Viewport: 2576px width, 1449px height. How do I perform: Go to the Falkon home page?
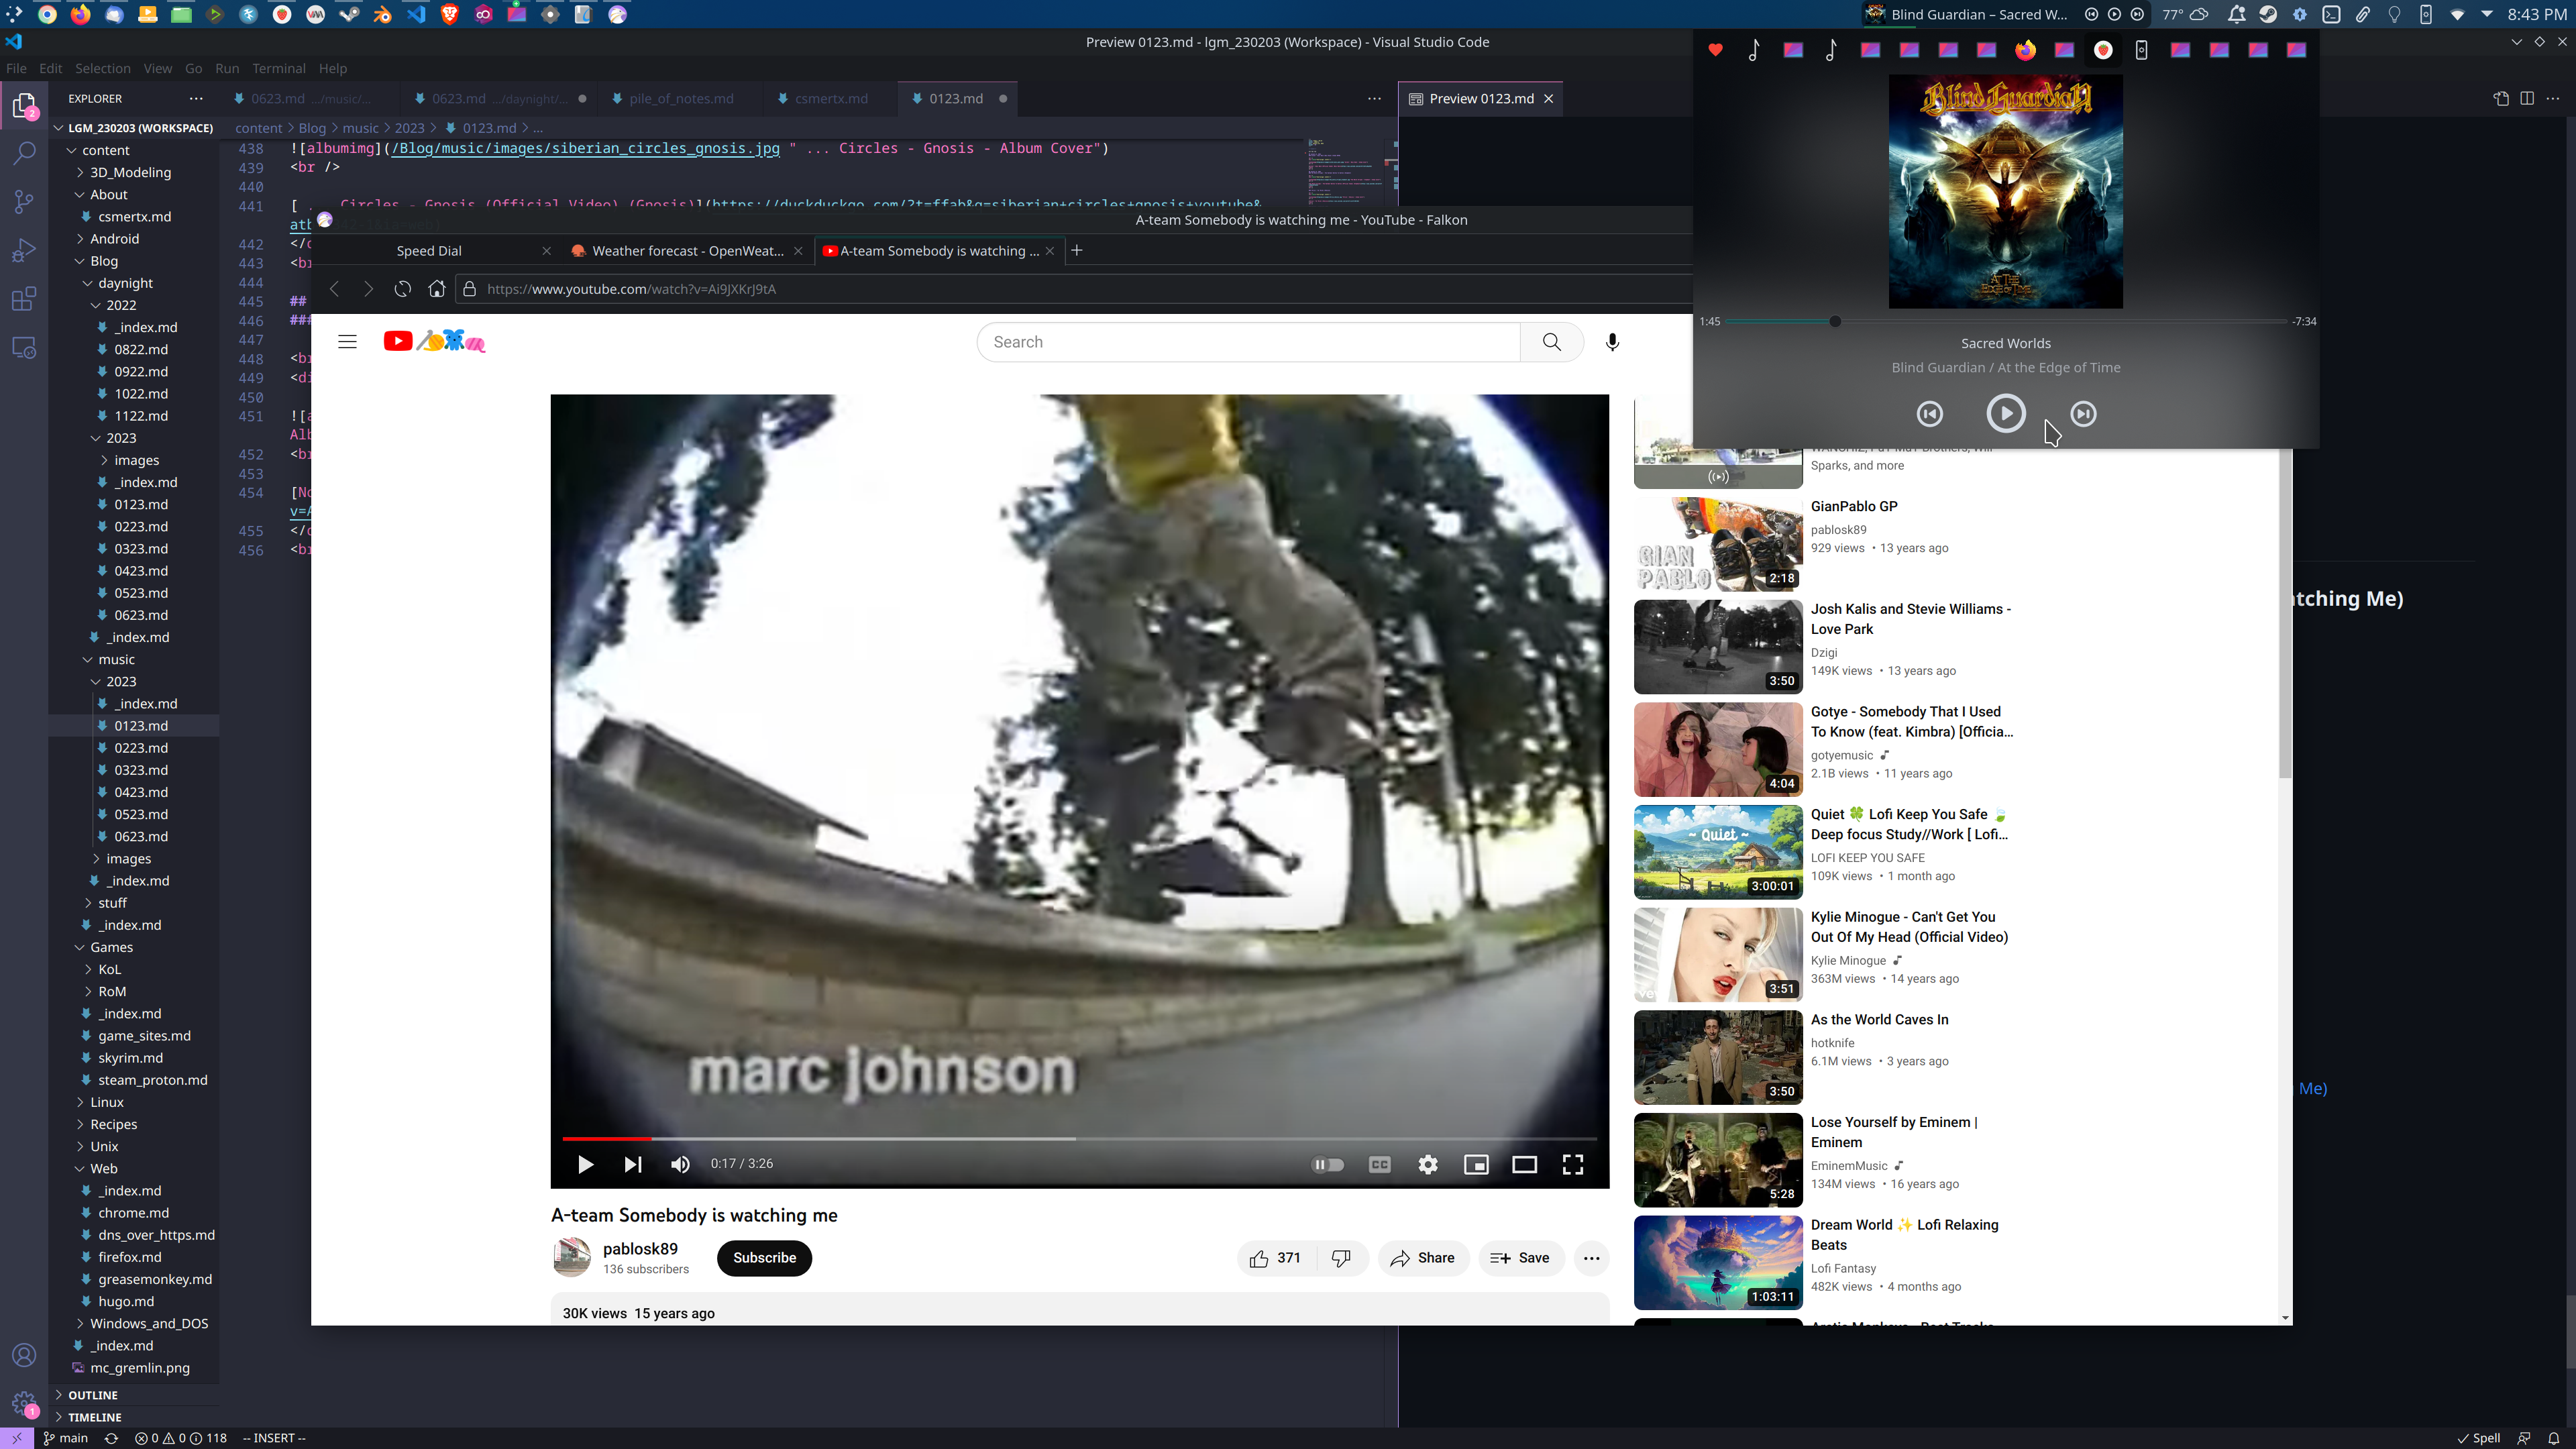436,289
